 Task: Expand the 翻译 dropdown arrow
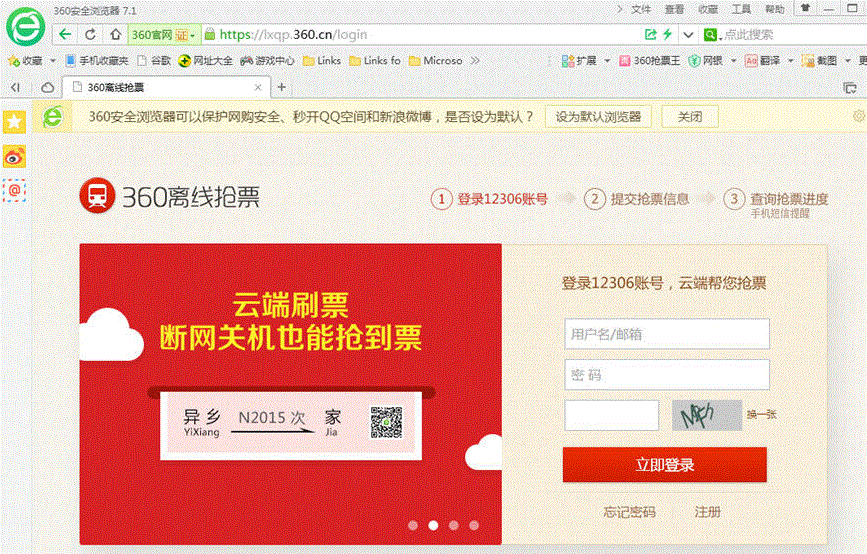[790, 60]
